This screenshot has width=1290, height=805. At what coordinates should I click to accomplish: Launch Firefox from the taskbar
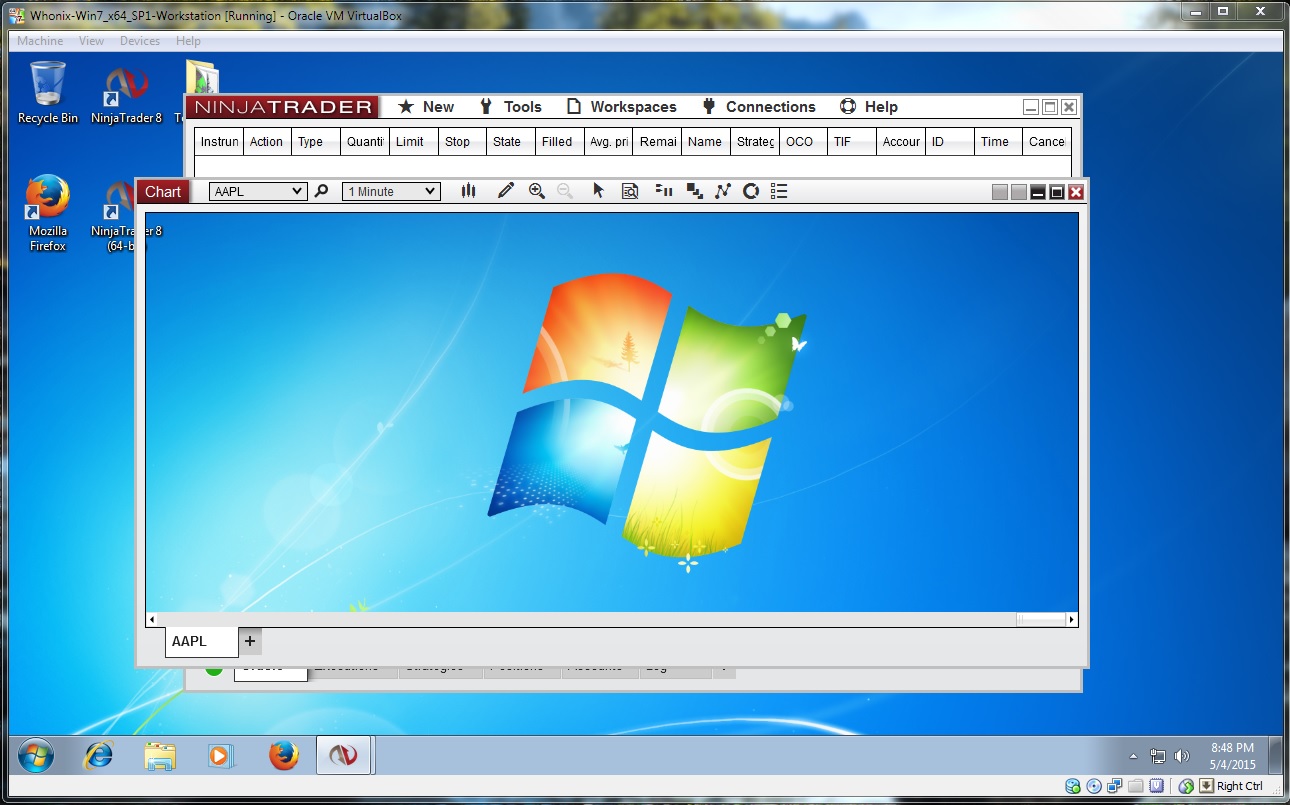[x=284, y=756]
